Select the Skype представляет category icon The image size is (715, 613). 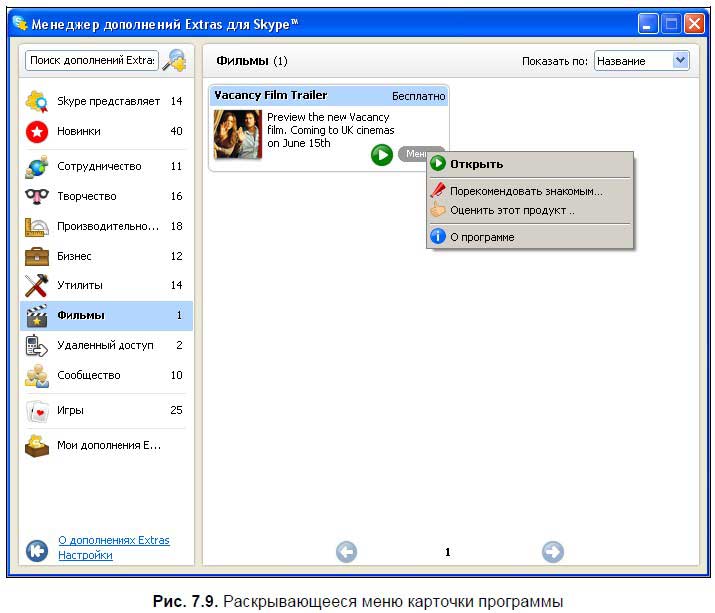pos(37,101)
